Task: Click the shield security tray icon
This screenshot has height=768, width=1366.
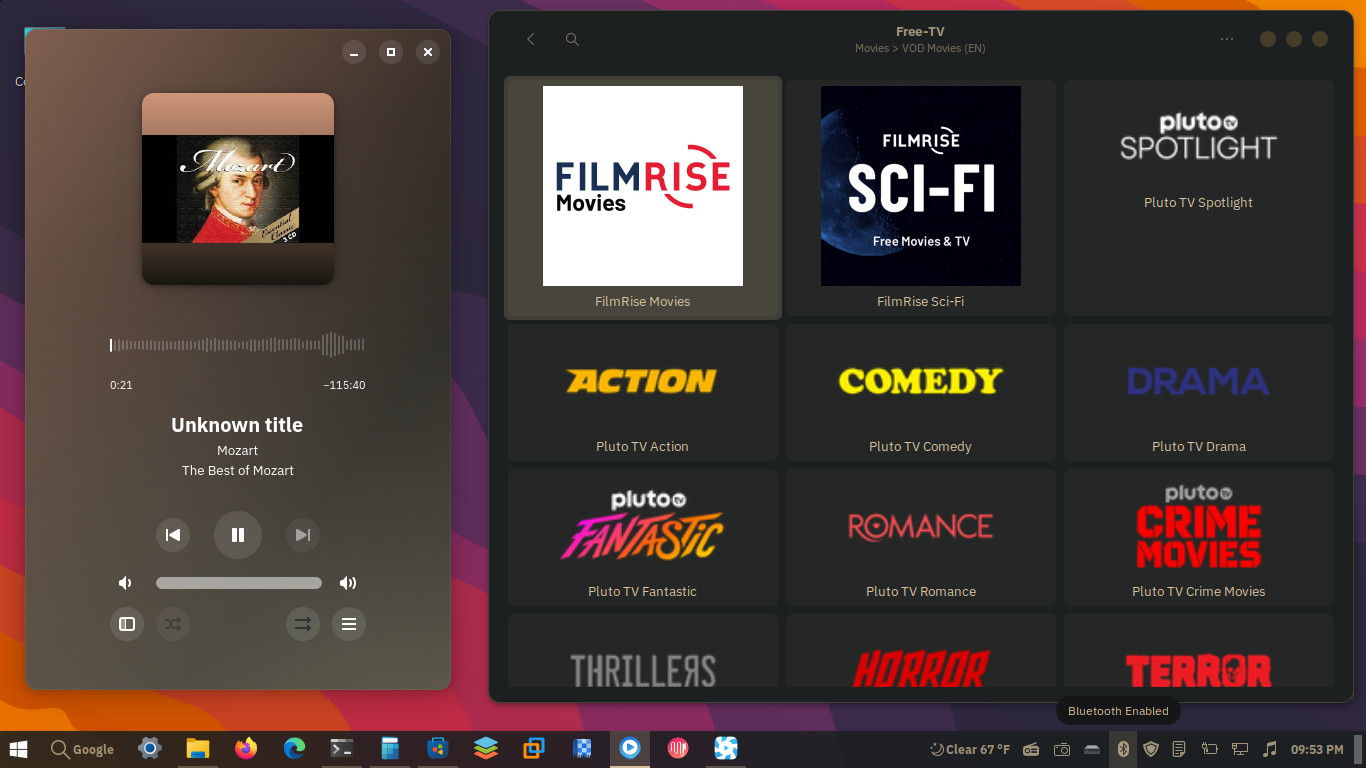Action: click(1151, 749)
